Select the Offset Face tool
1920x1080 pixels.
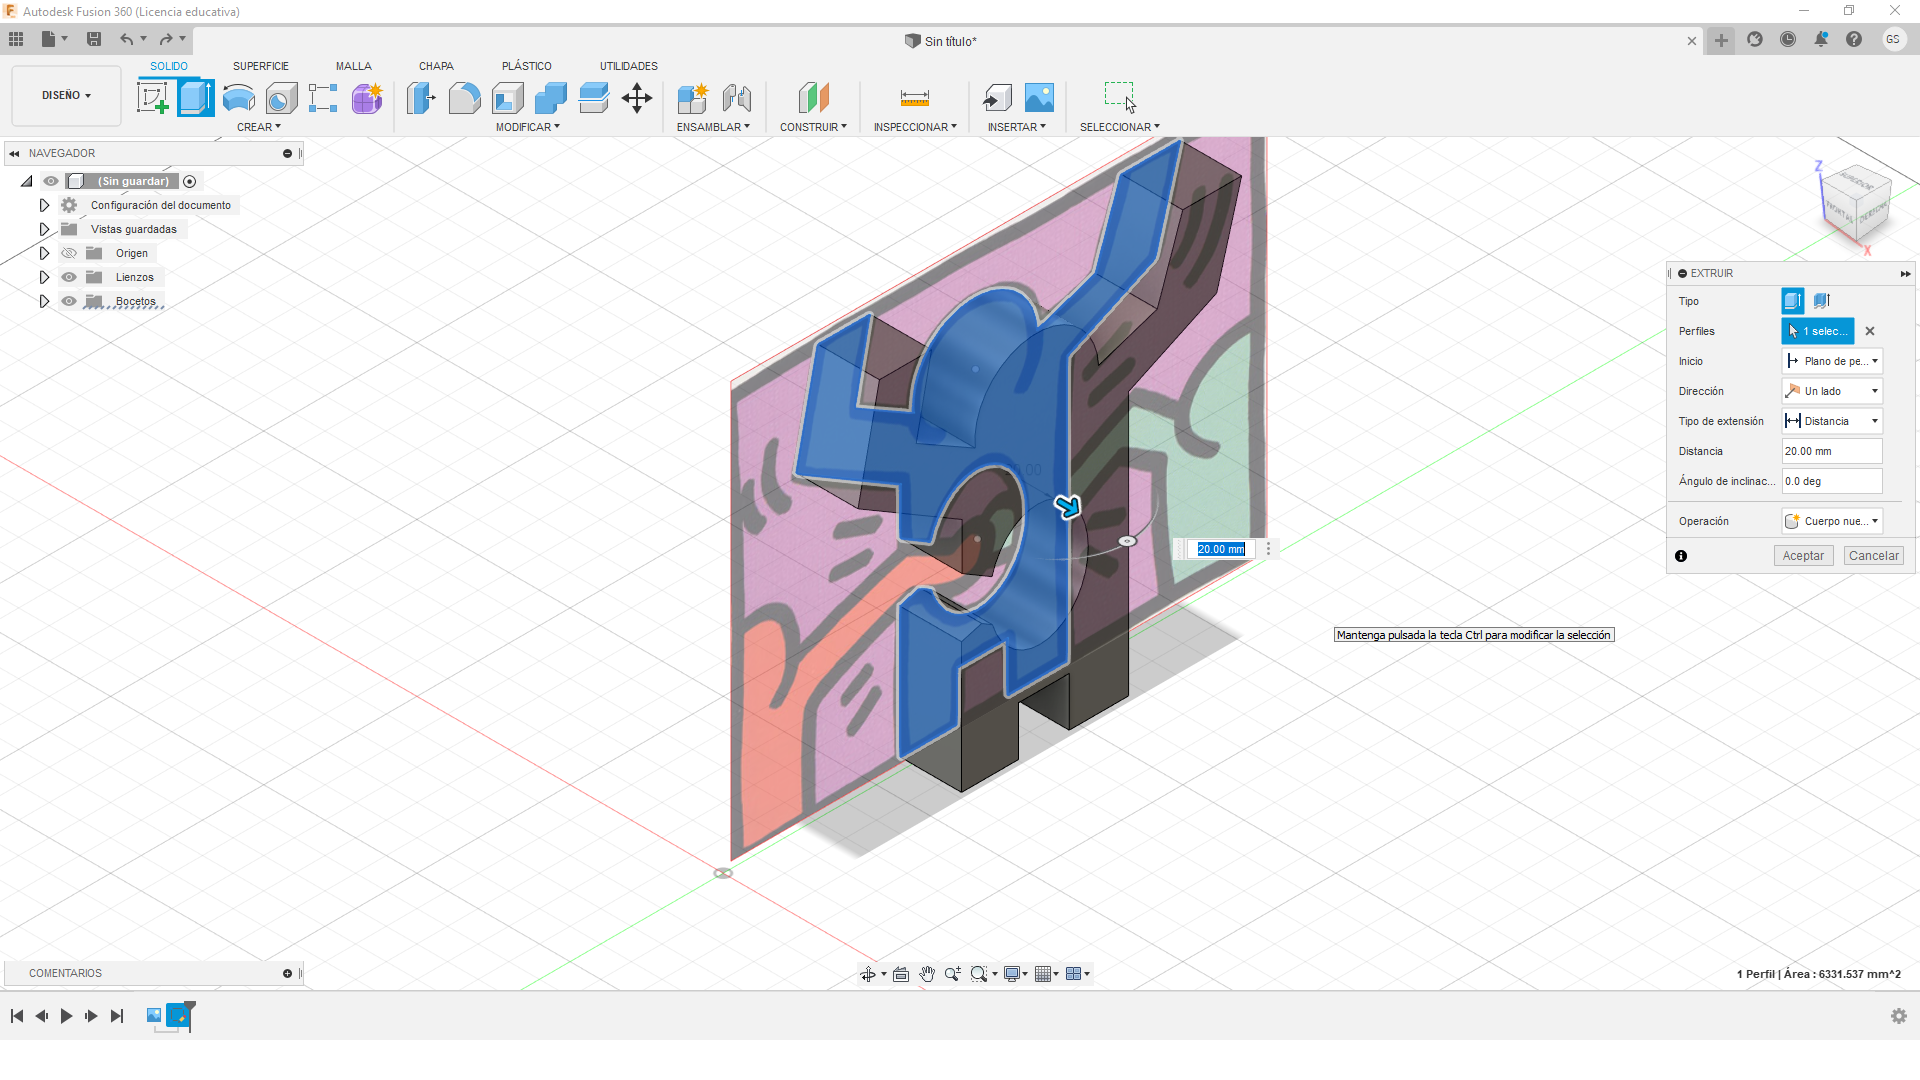(x=594, y=98)
